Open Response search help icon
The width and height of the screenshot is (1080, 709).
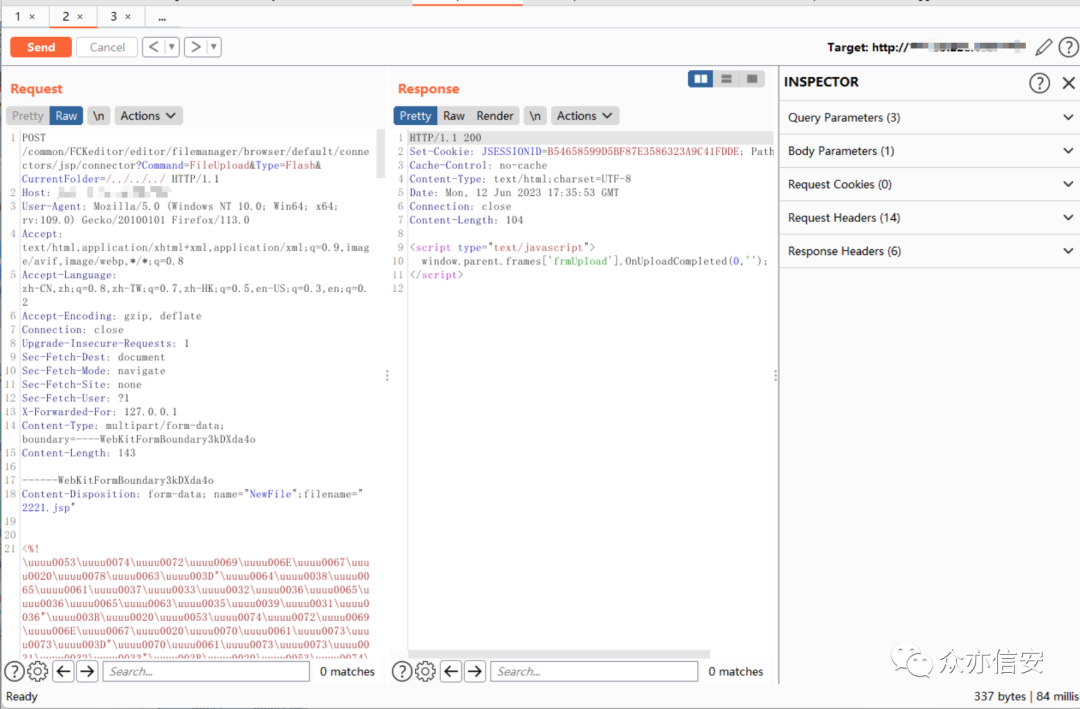[402, 671]
